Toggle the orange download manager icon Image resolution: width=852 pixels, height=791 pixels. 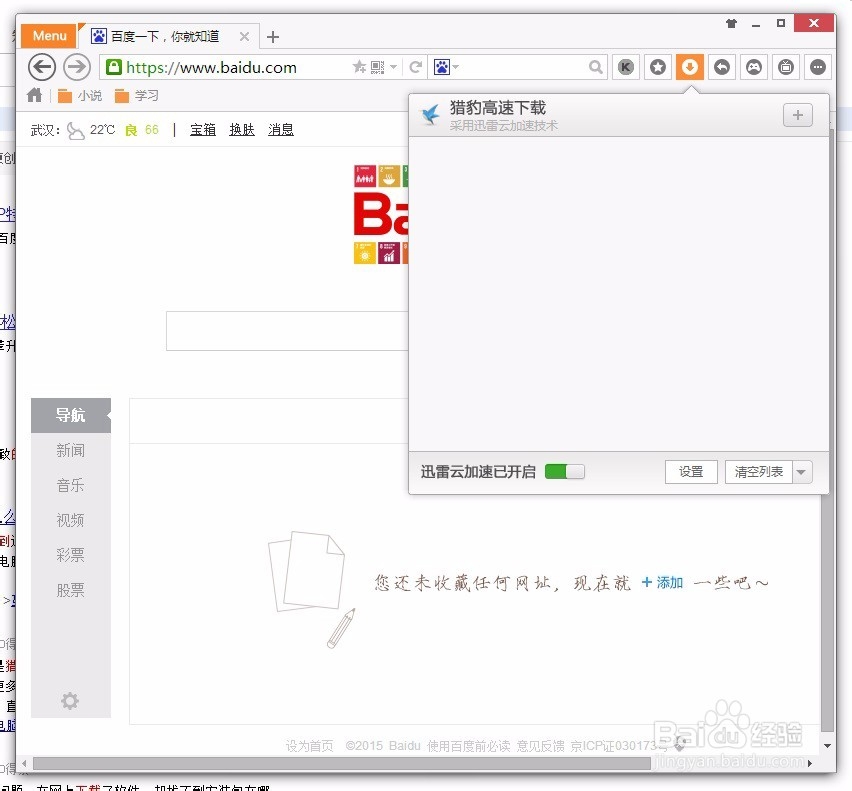coord(690,67)
